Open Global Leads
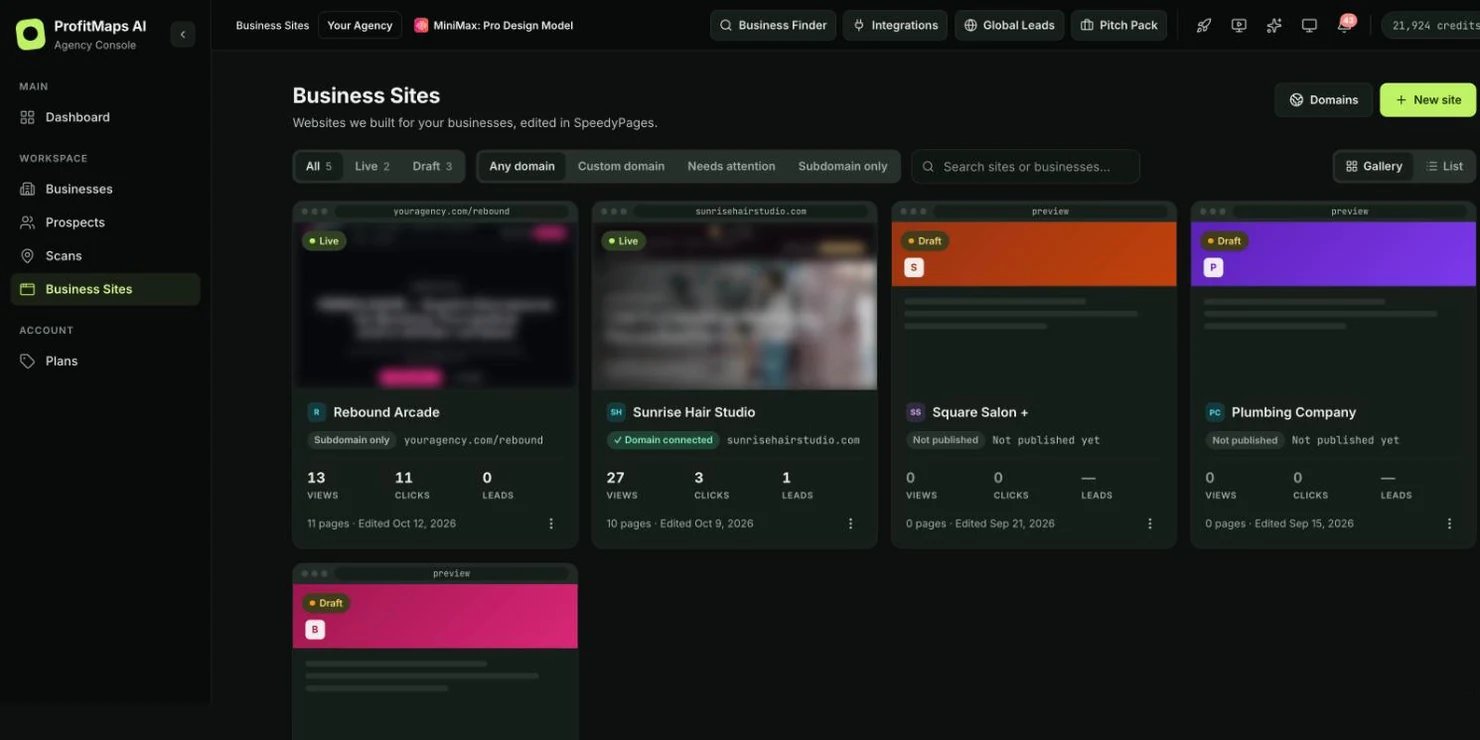The image size is (1480, 740). pos(1009,25)
